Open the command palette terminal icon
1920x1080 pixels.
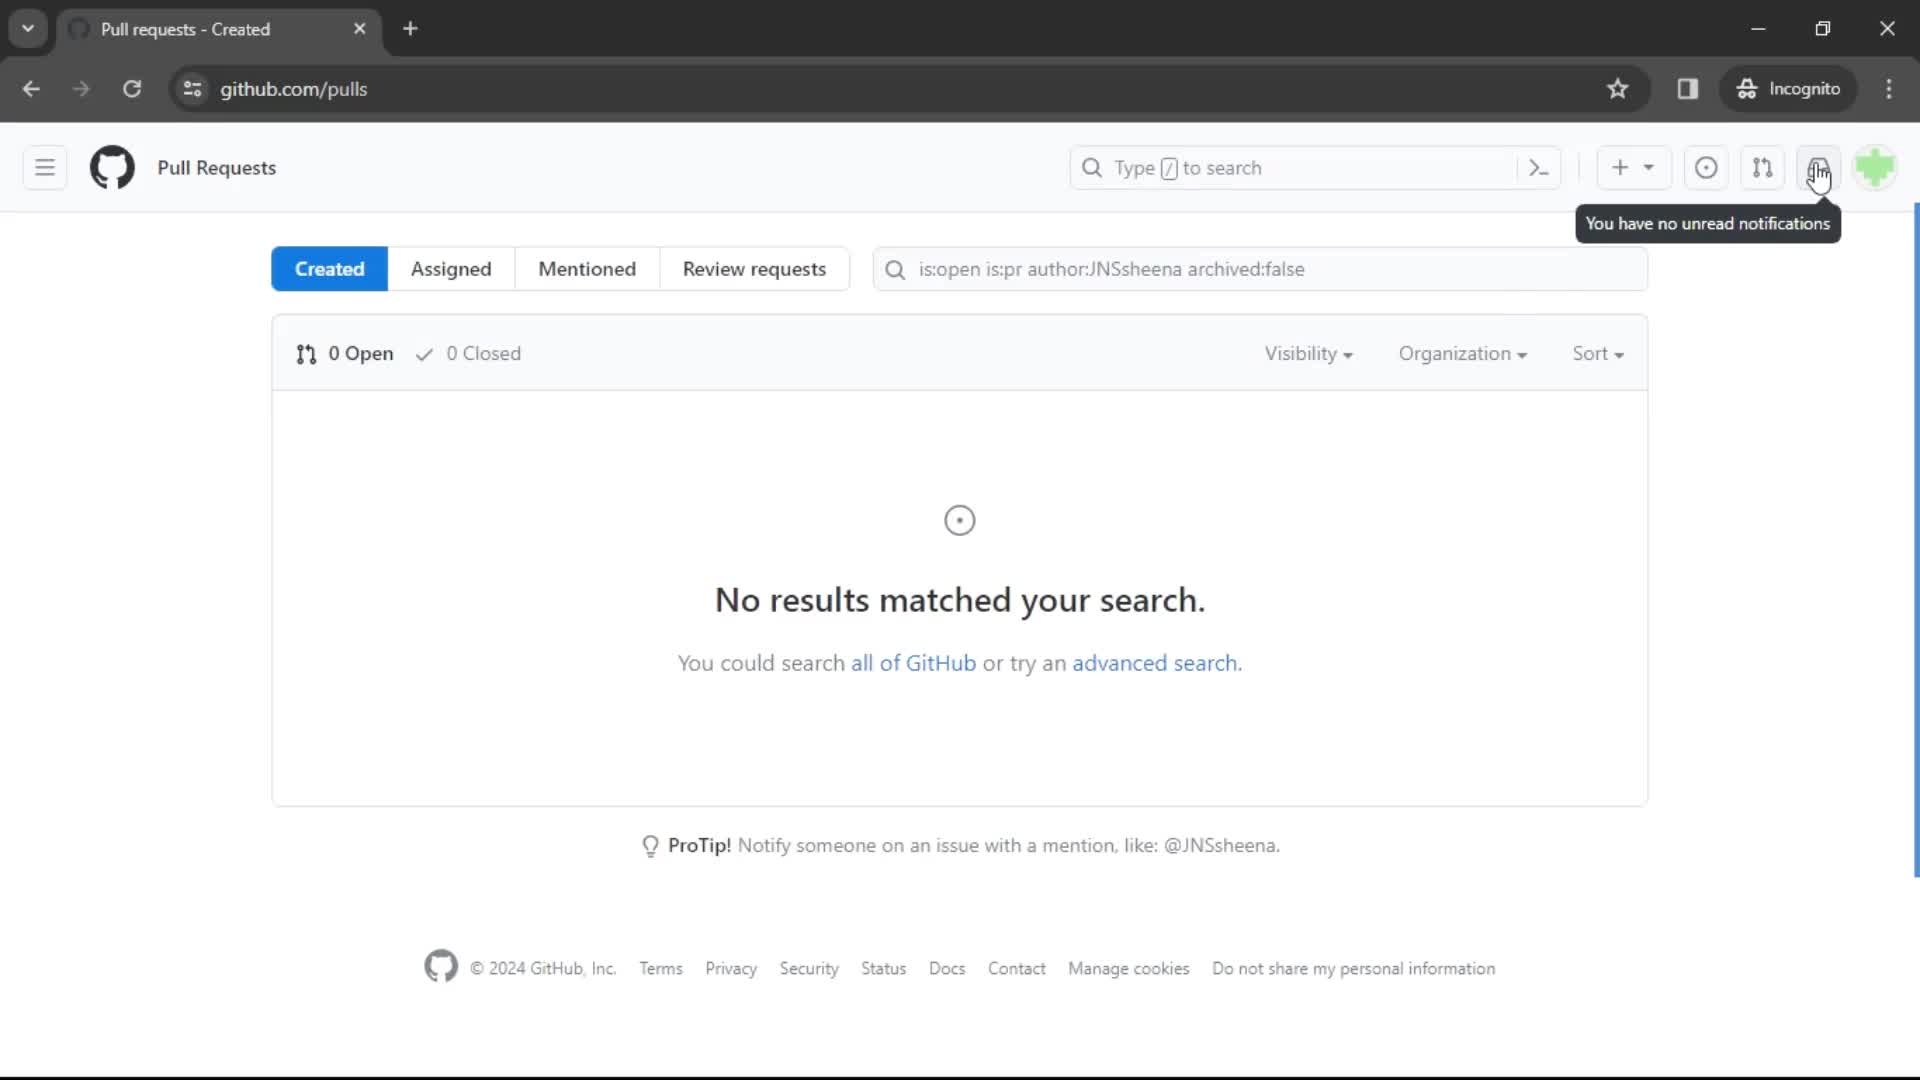pos(1539,167)
